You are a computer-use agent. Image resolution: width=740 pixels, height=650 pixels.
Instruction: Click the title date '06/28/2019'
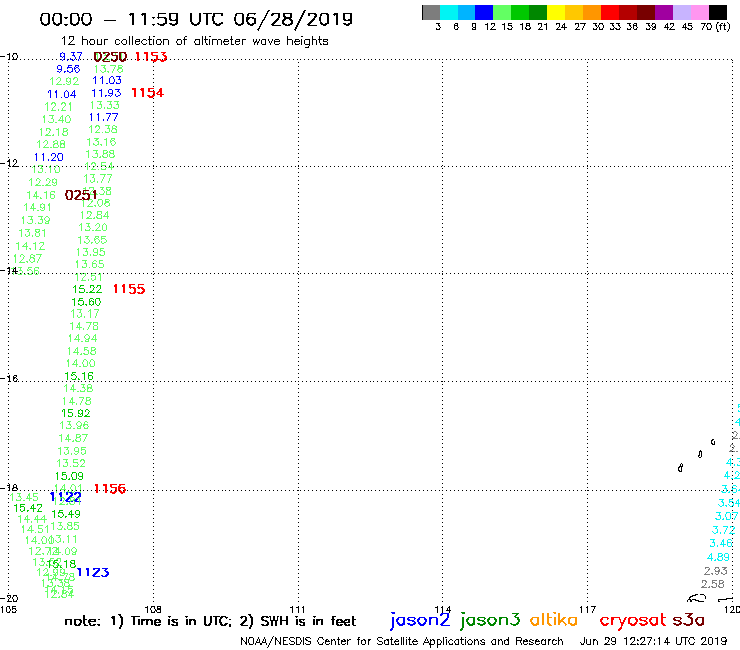(x=293, y=19)
